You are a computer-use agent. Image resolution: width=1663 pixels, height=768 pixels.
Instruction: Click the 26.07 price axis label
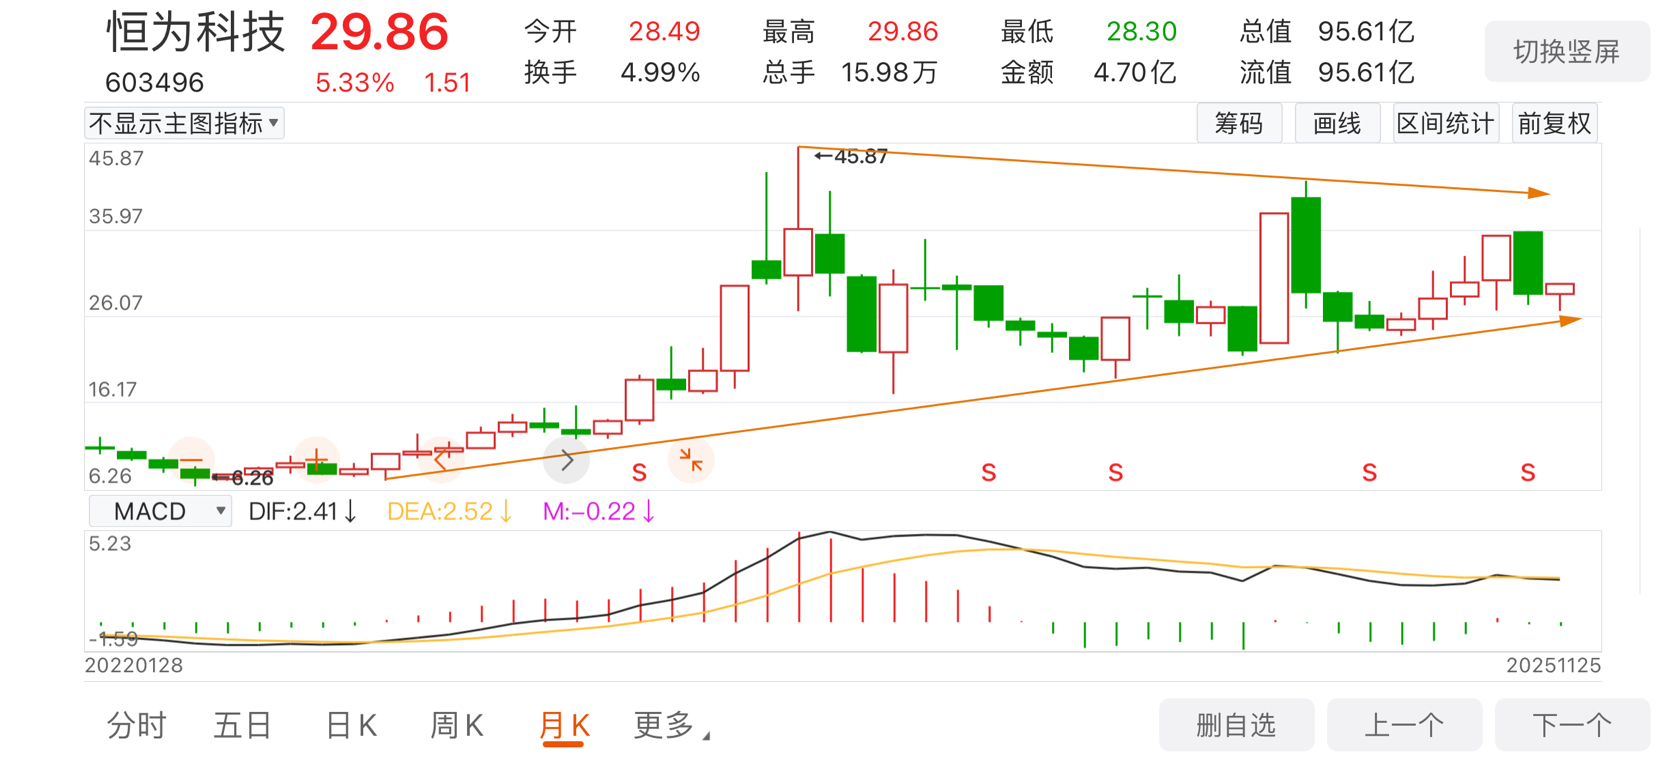(x=116, y=302)
